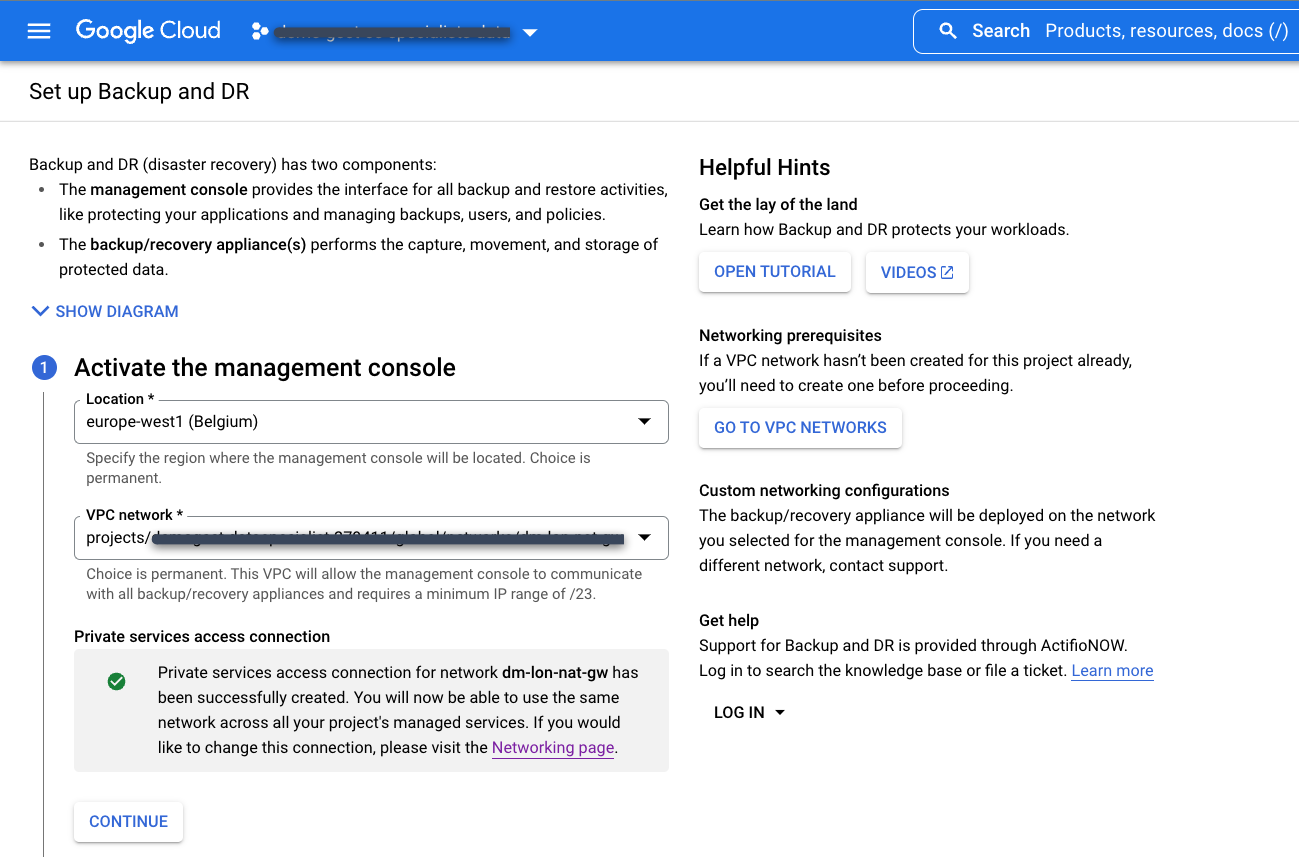The height and width of the screenshot is (857, 1299).
Task: Click the VIDEOS button
Action: pyautogui.click(x=917, y=271)
